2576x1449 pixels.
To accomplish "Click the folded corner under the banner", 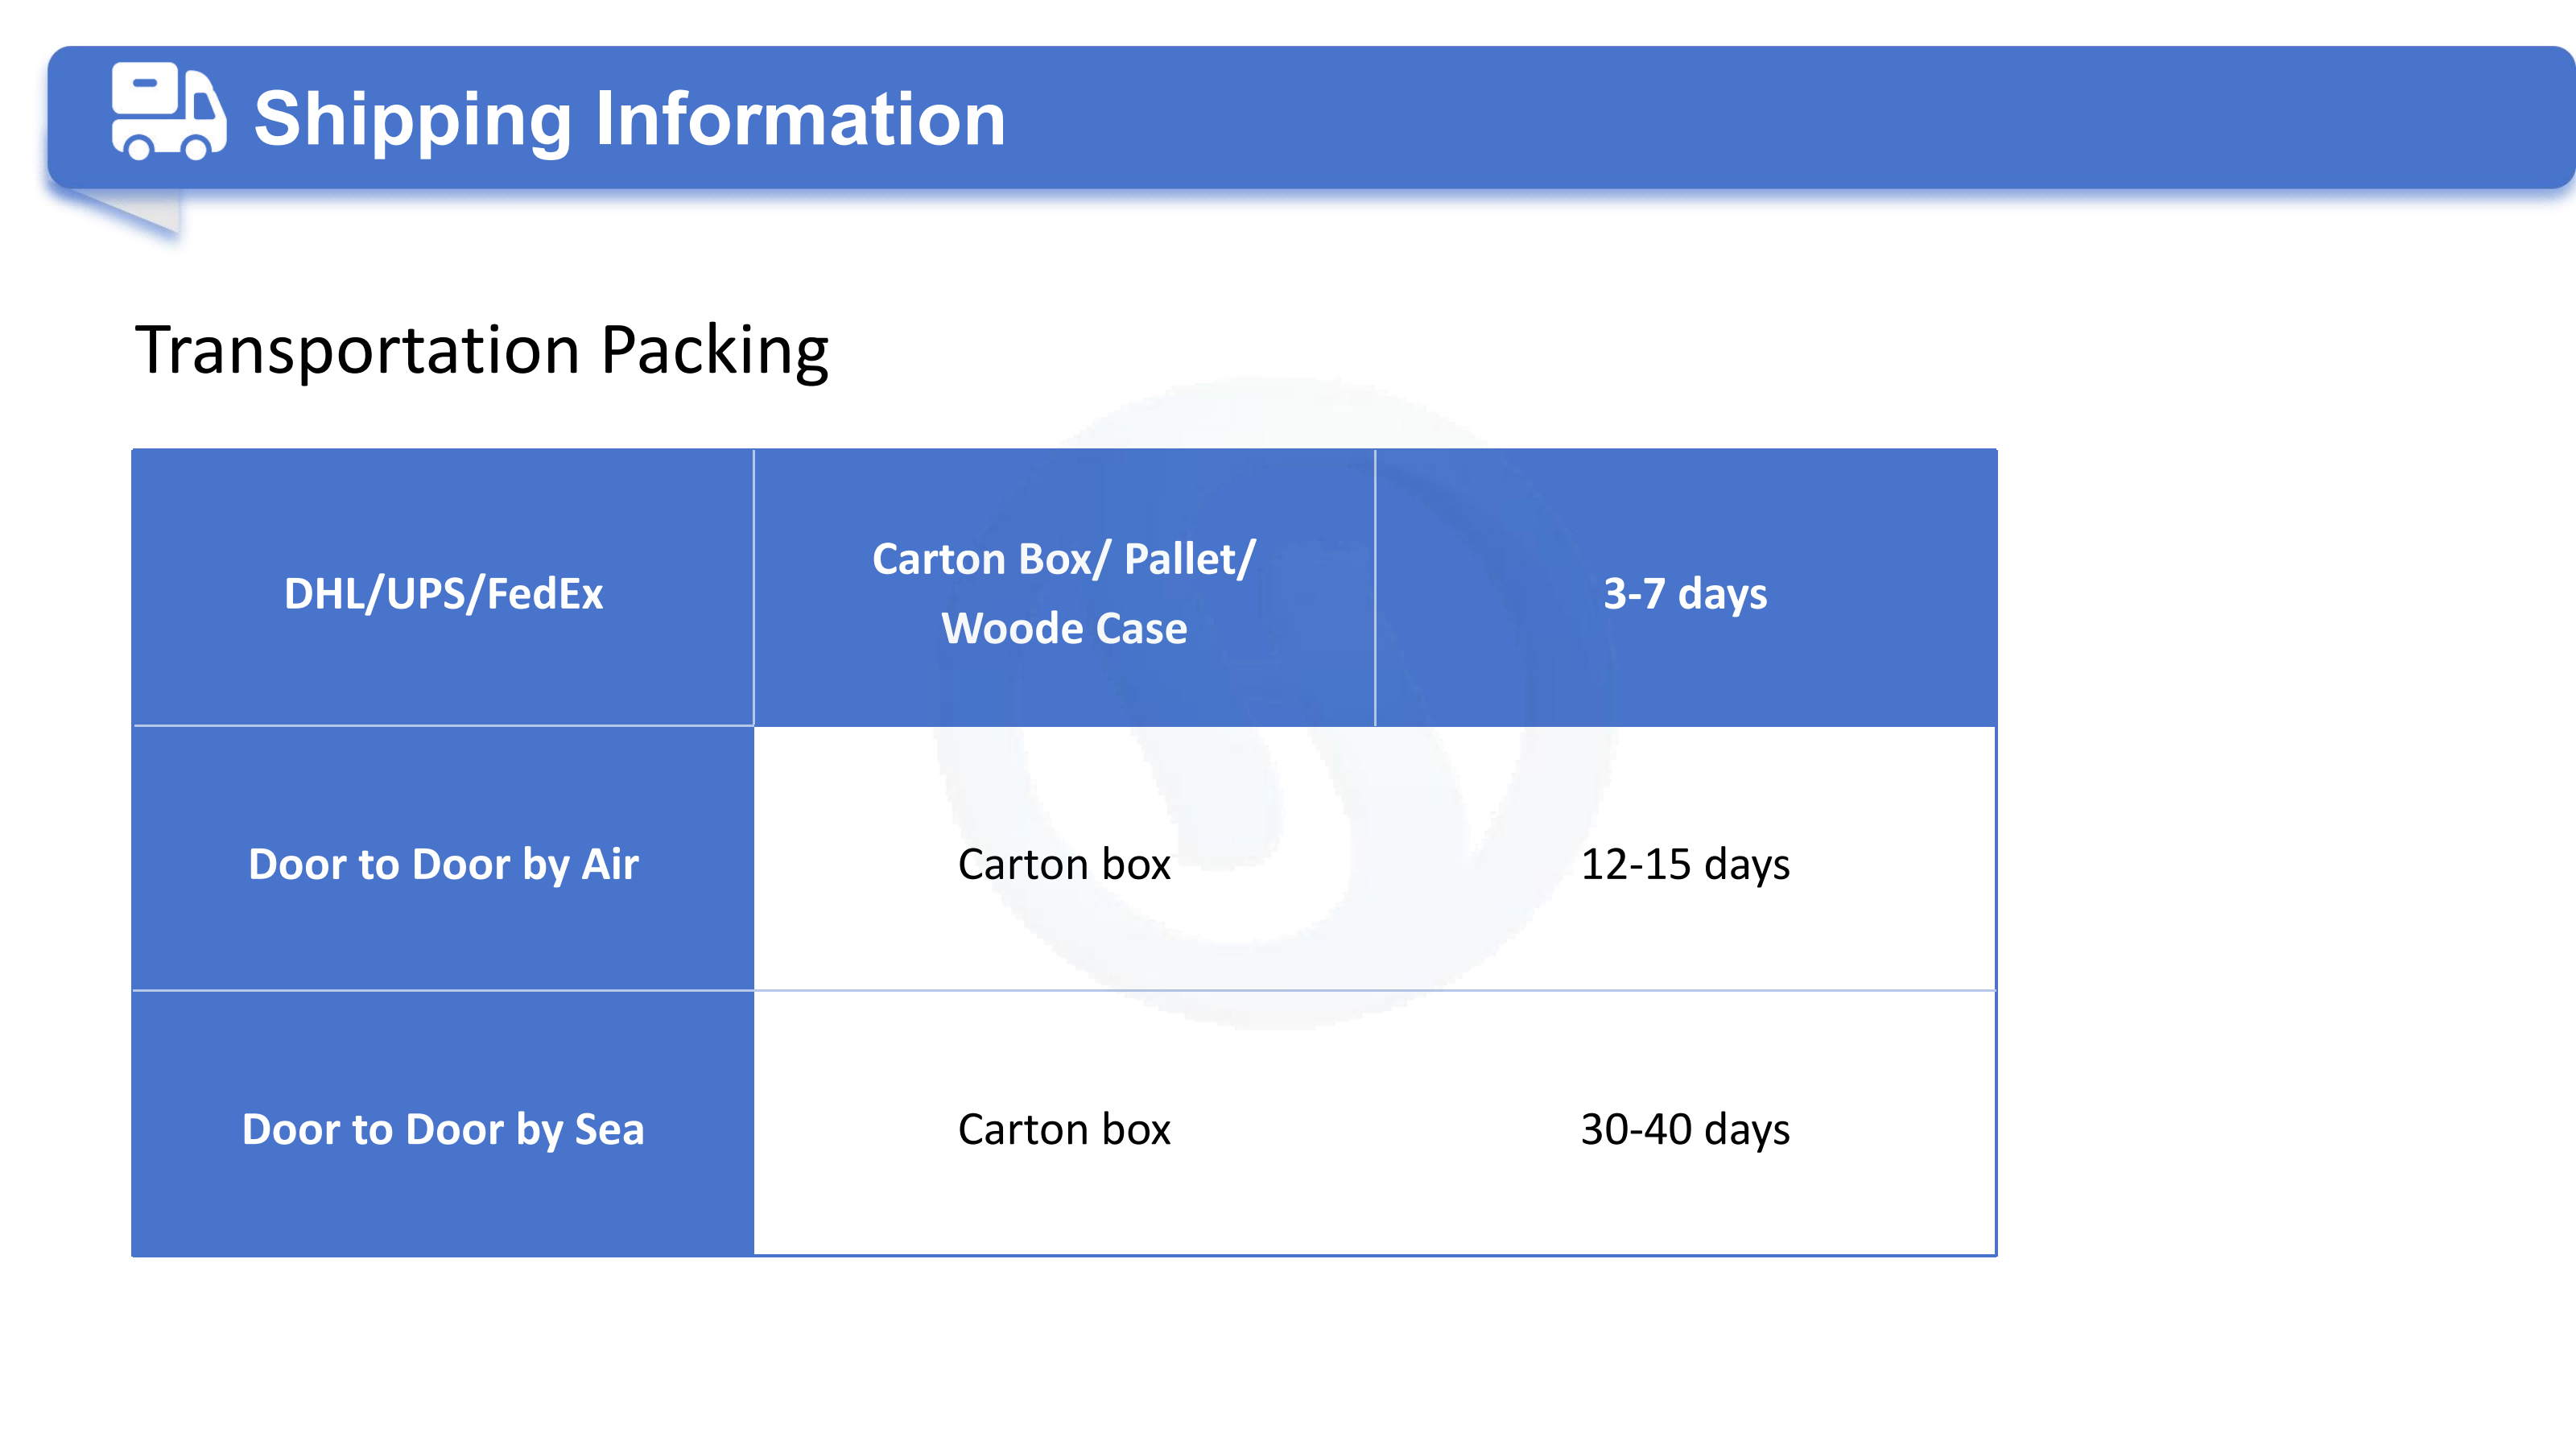I will tap(125, 212).
